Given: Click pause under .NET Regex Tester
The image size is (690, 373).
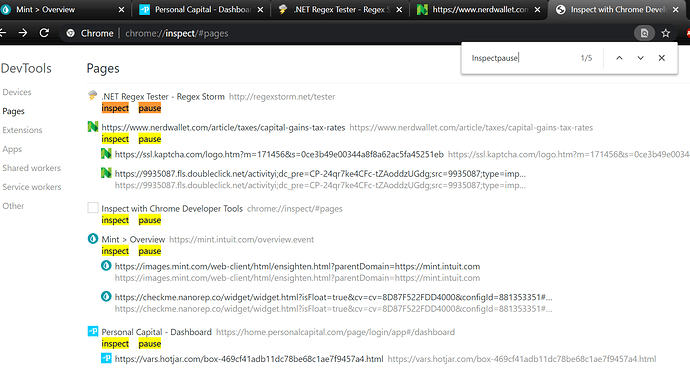Looking at the screenshot, I should pyautogui.click(x=150, y=108).
